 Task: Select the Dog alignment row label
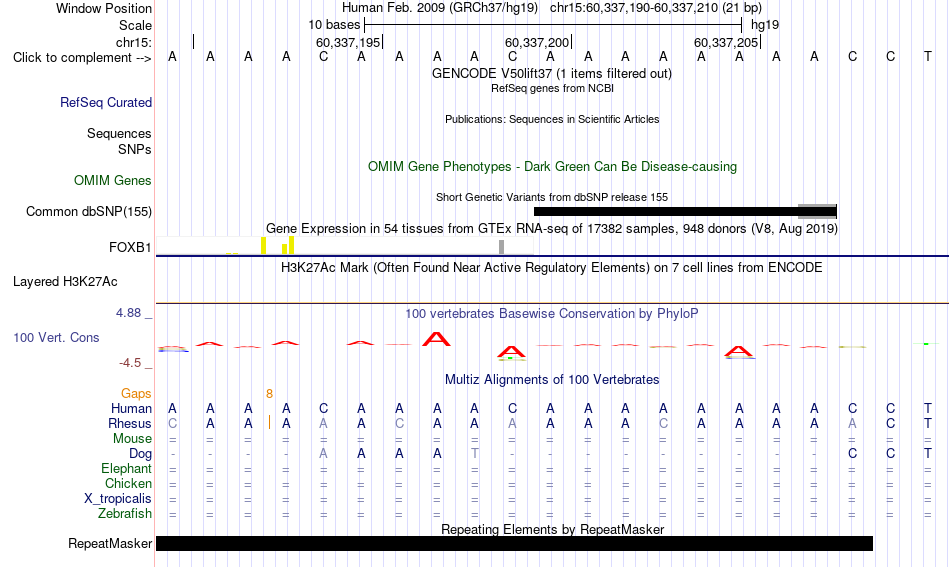[x=140, y=454]
